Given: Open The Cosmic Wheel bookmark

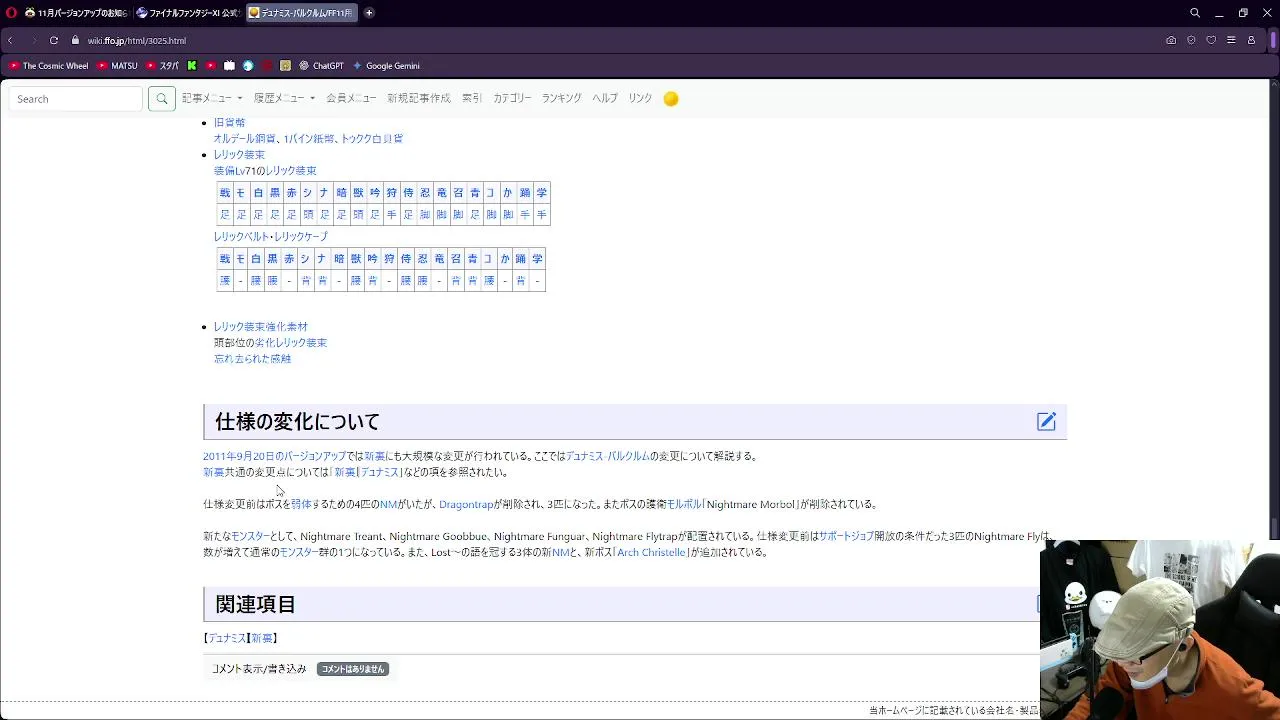Looking at the screenshot, I should pyautogui.click(x=49, y=66).
